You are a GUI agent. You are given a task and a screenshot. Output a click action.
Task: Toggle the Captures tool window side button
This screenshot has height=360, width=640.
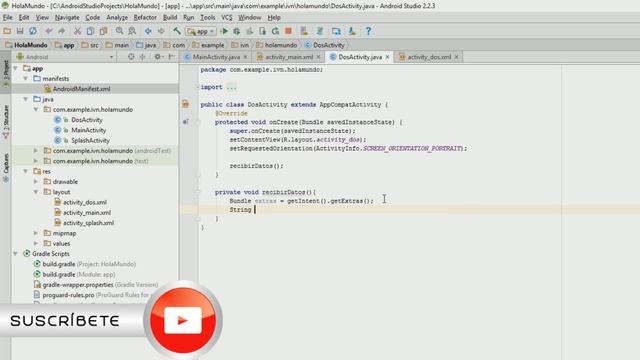[6, 168]
